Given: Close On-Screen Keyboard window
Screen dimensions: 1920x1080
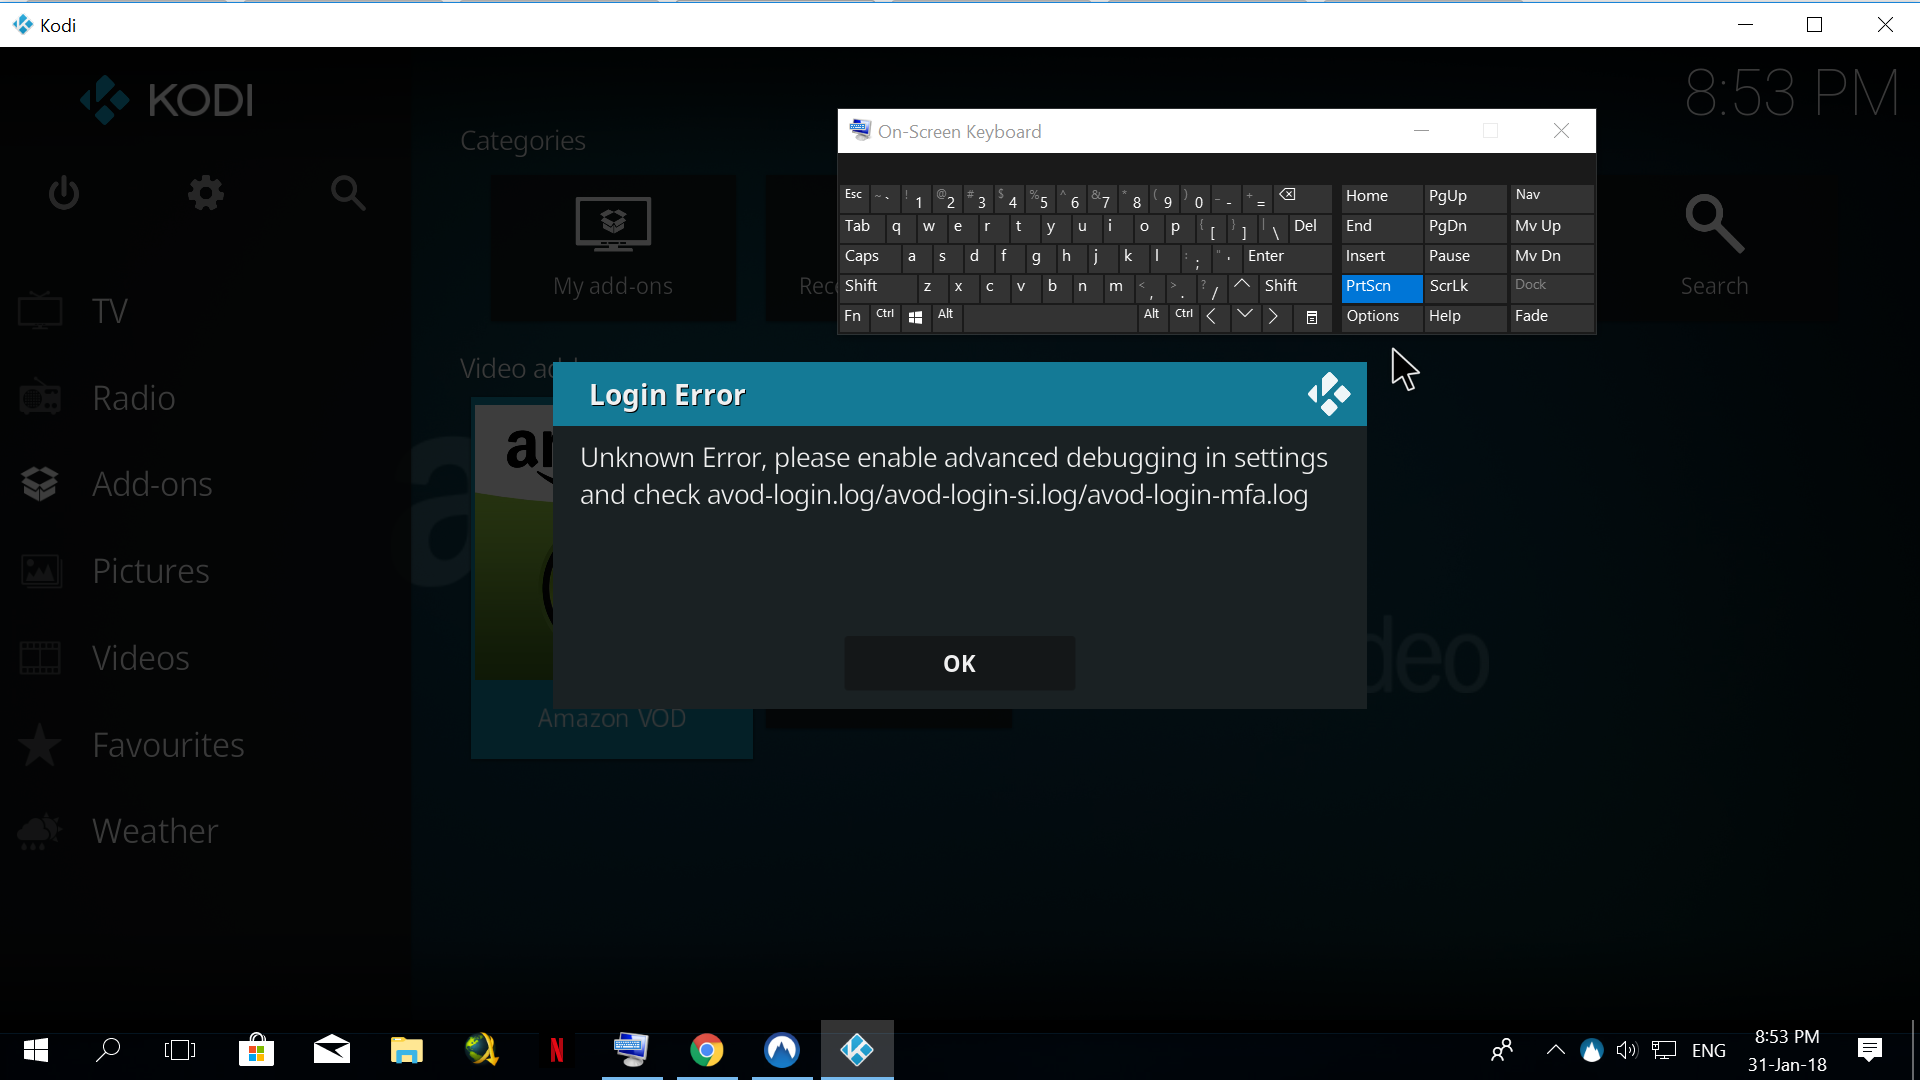Looking at the screenshot, I should point(1561,131).
